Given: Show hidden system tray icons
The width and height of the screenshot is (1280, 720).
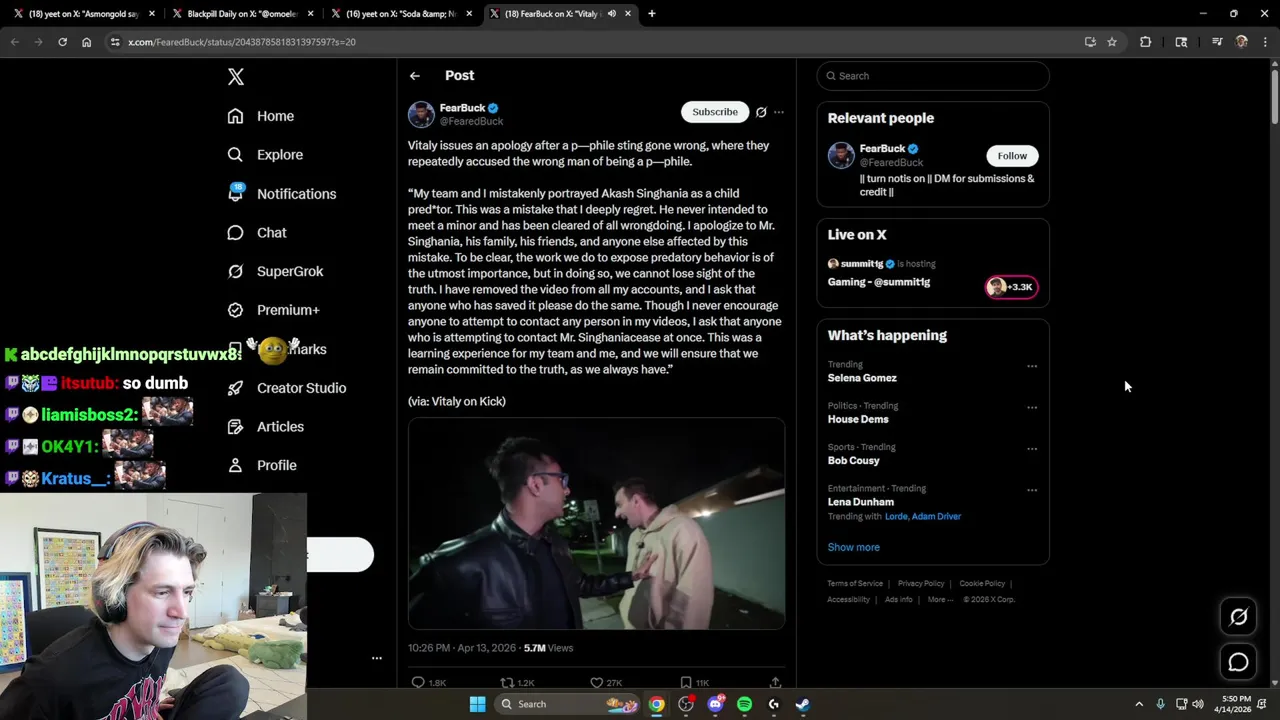Looking at the screenshot, I should [x=1139, y=704].
